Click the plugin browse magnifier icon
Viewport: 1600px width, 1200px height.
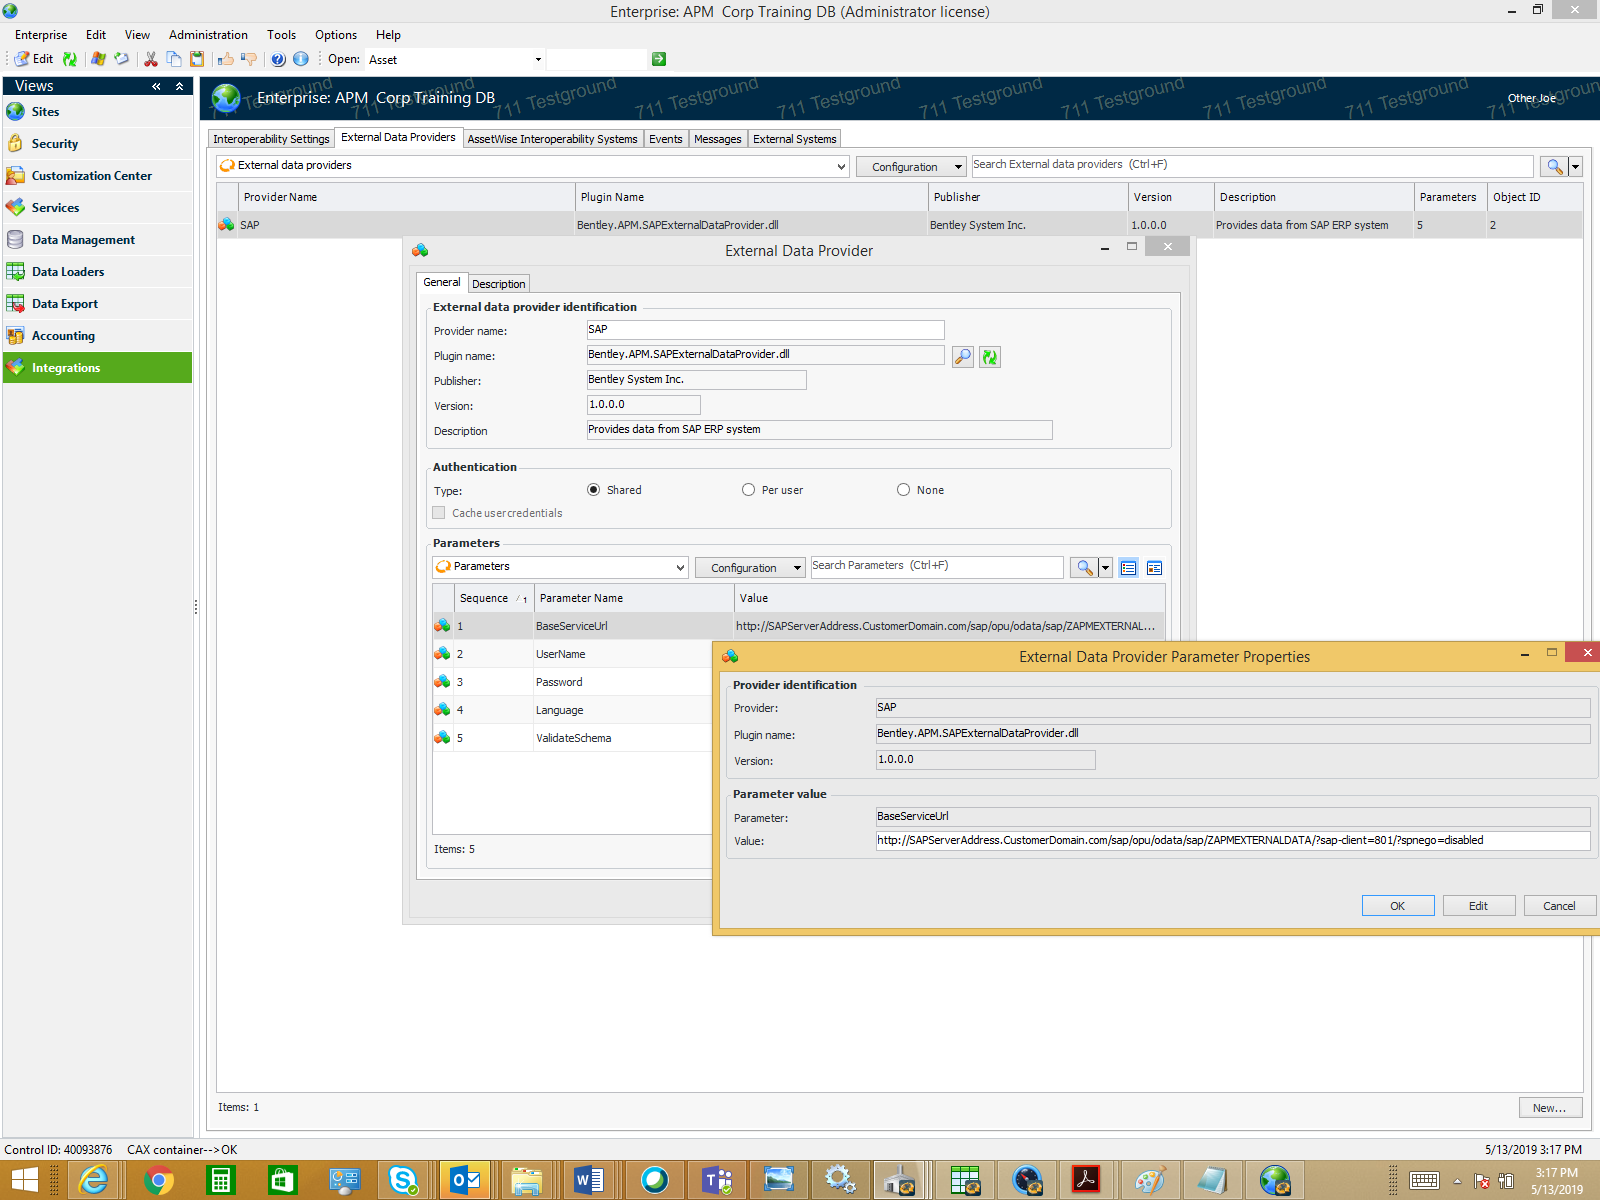point(962,357)
